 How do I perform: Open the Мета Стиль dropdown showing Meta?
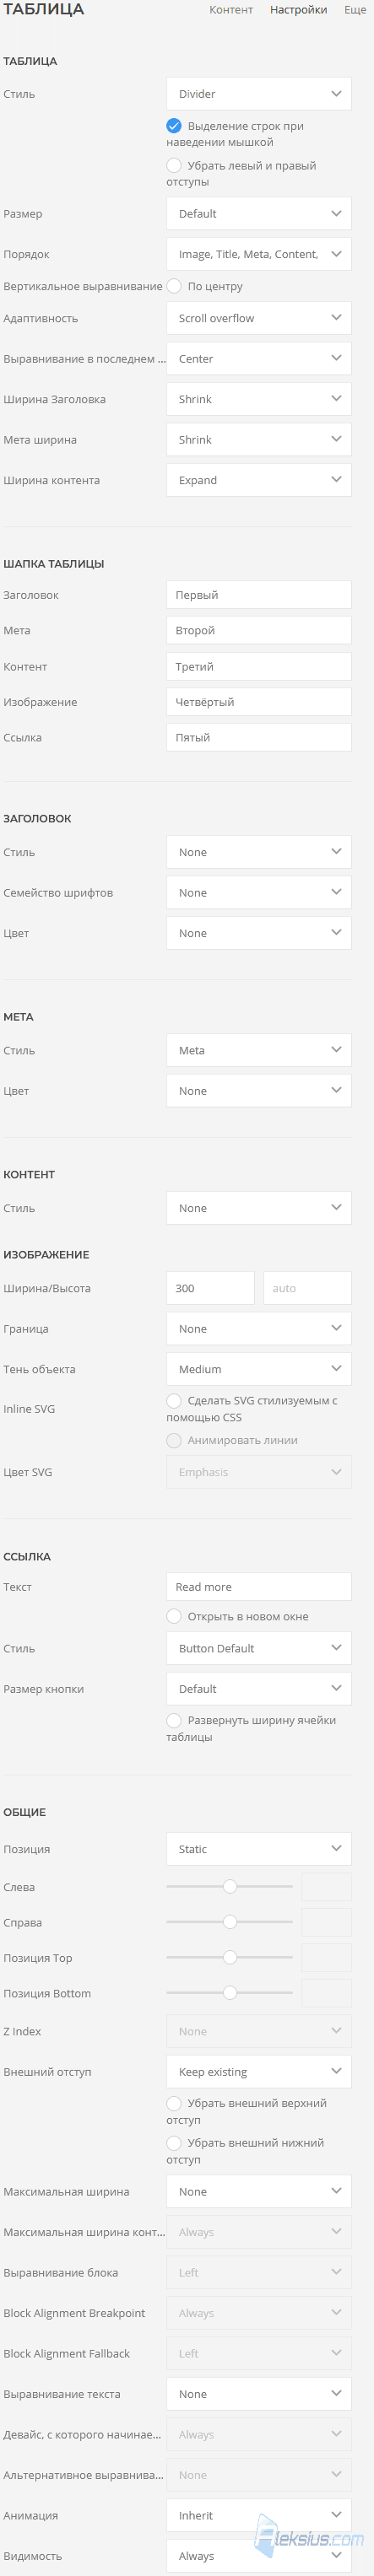tap(258, 1050)
